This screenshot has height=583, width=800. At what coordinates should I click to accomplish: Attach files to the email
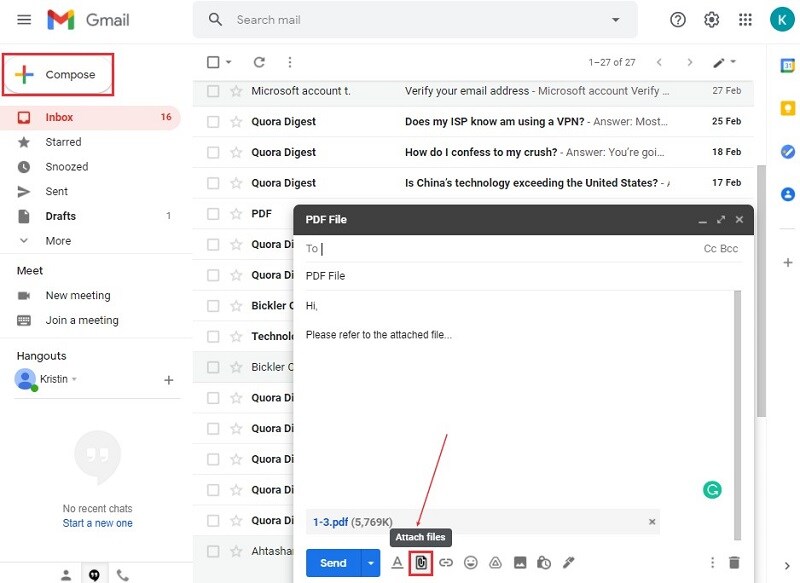click(420, 563)
